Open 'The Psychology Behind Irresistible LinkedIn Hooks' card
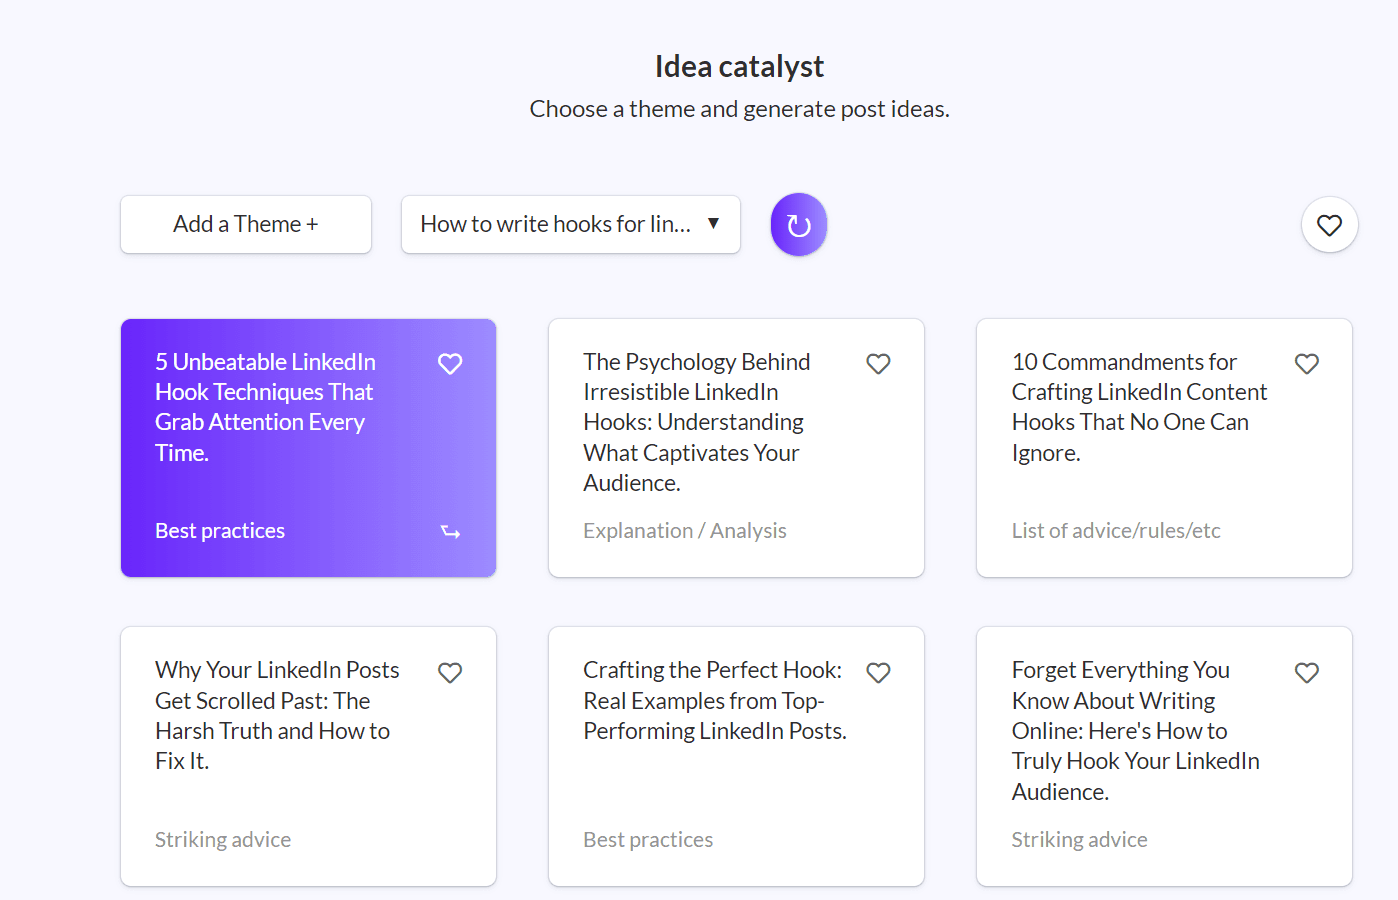 tap(736, 448)
